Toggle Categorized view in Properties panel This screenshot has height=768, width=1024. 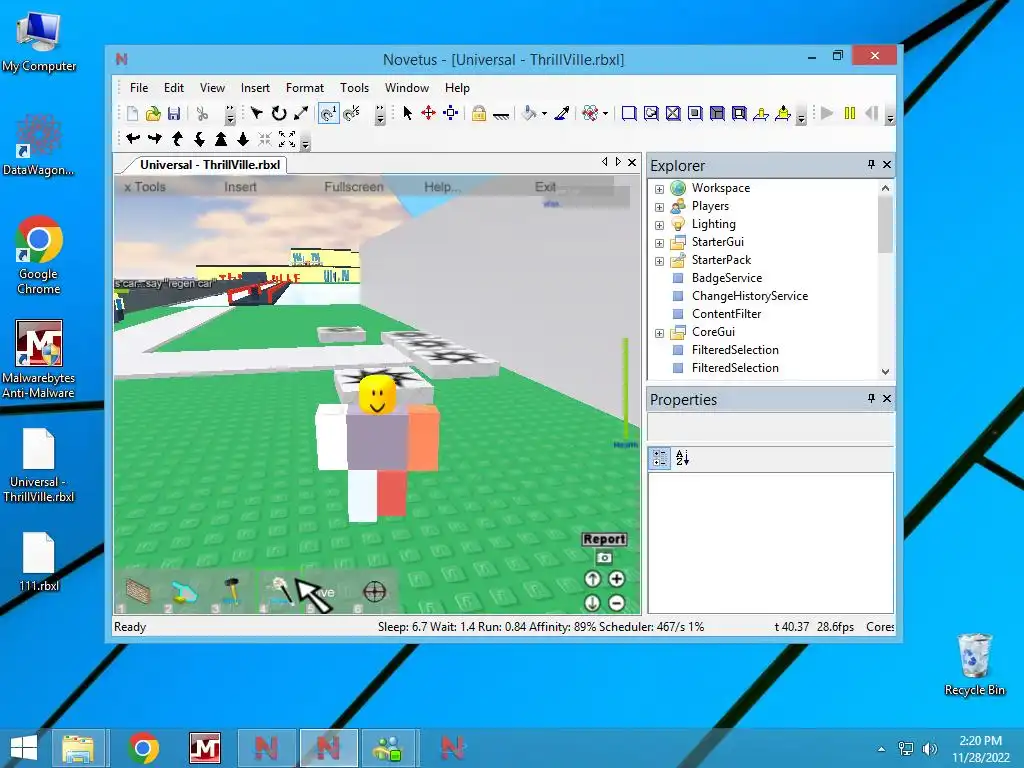(x=660, y=458)
